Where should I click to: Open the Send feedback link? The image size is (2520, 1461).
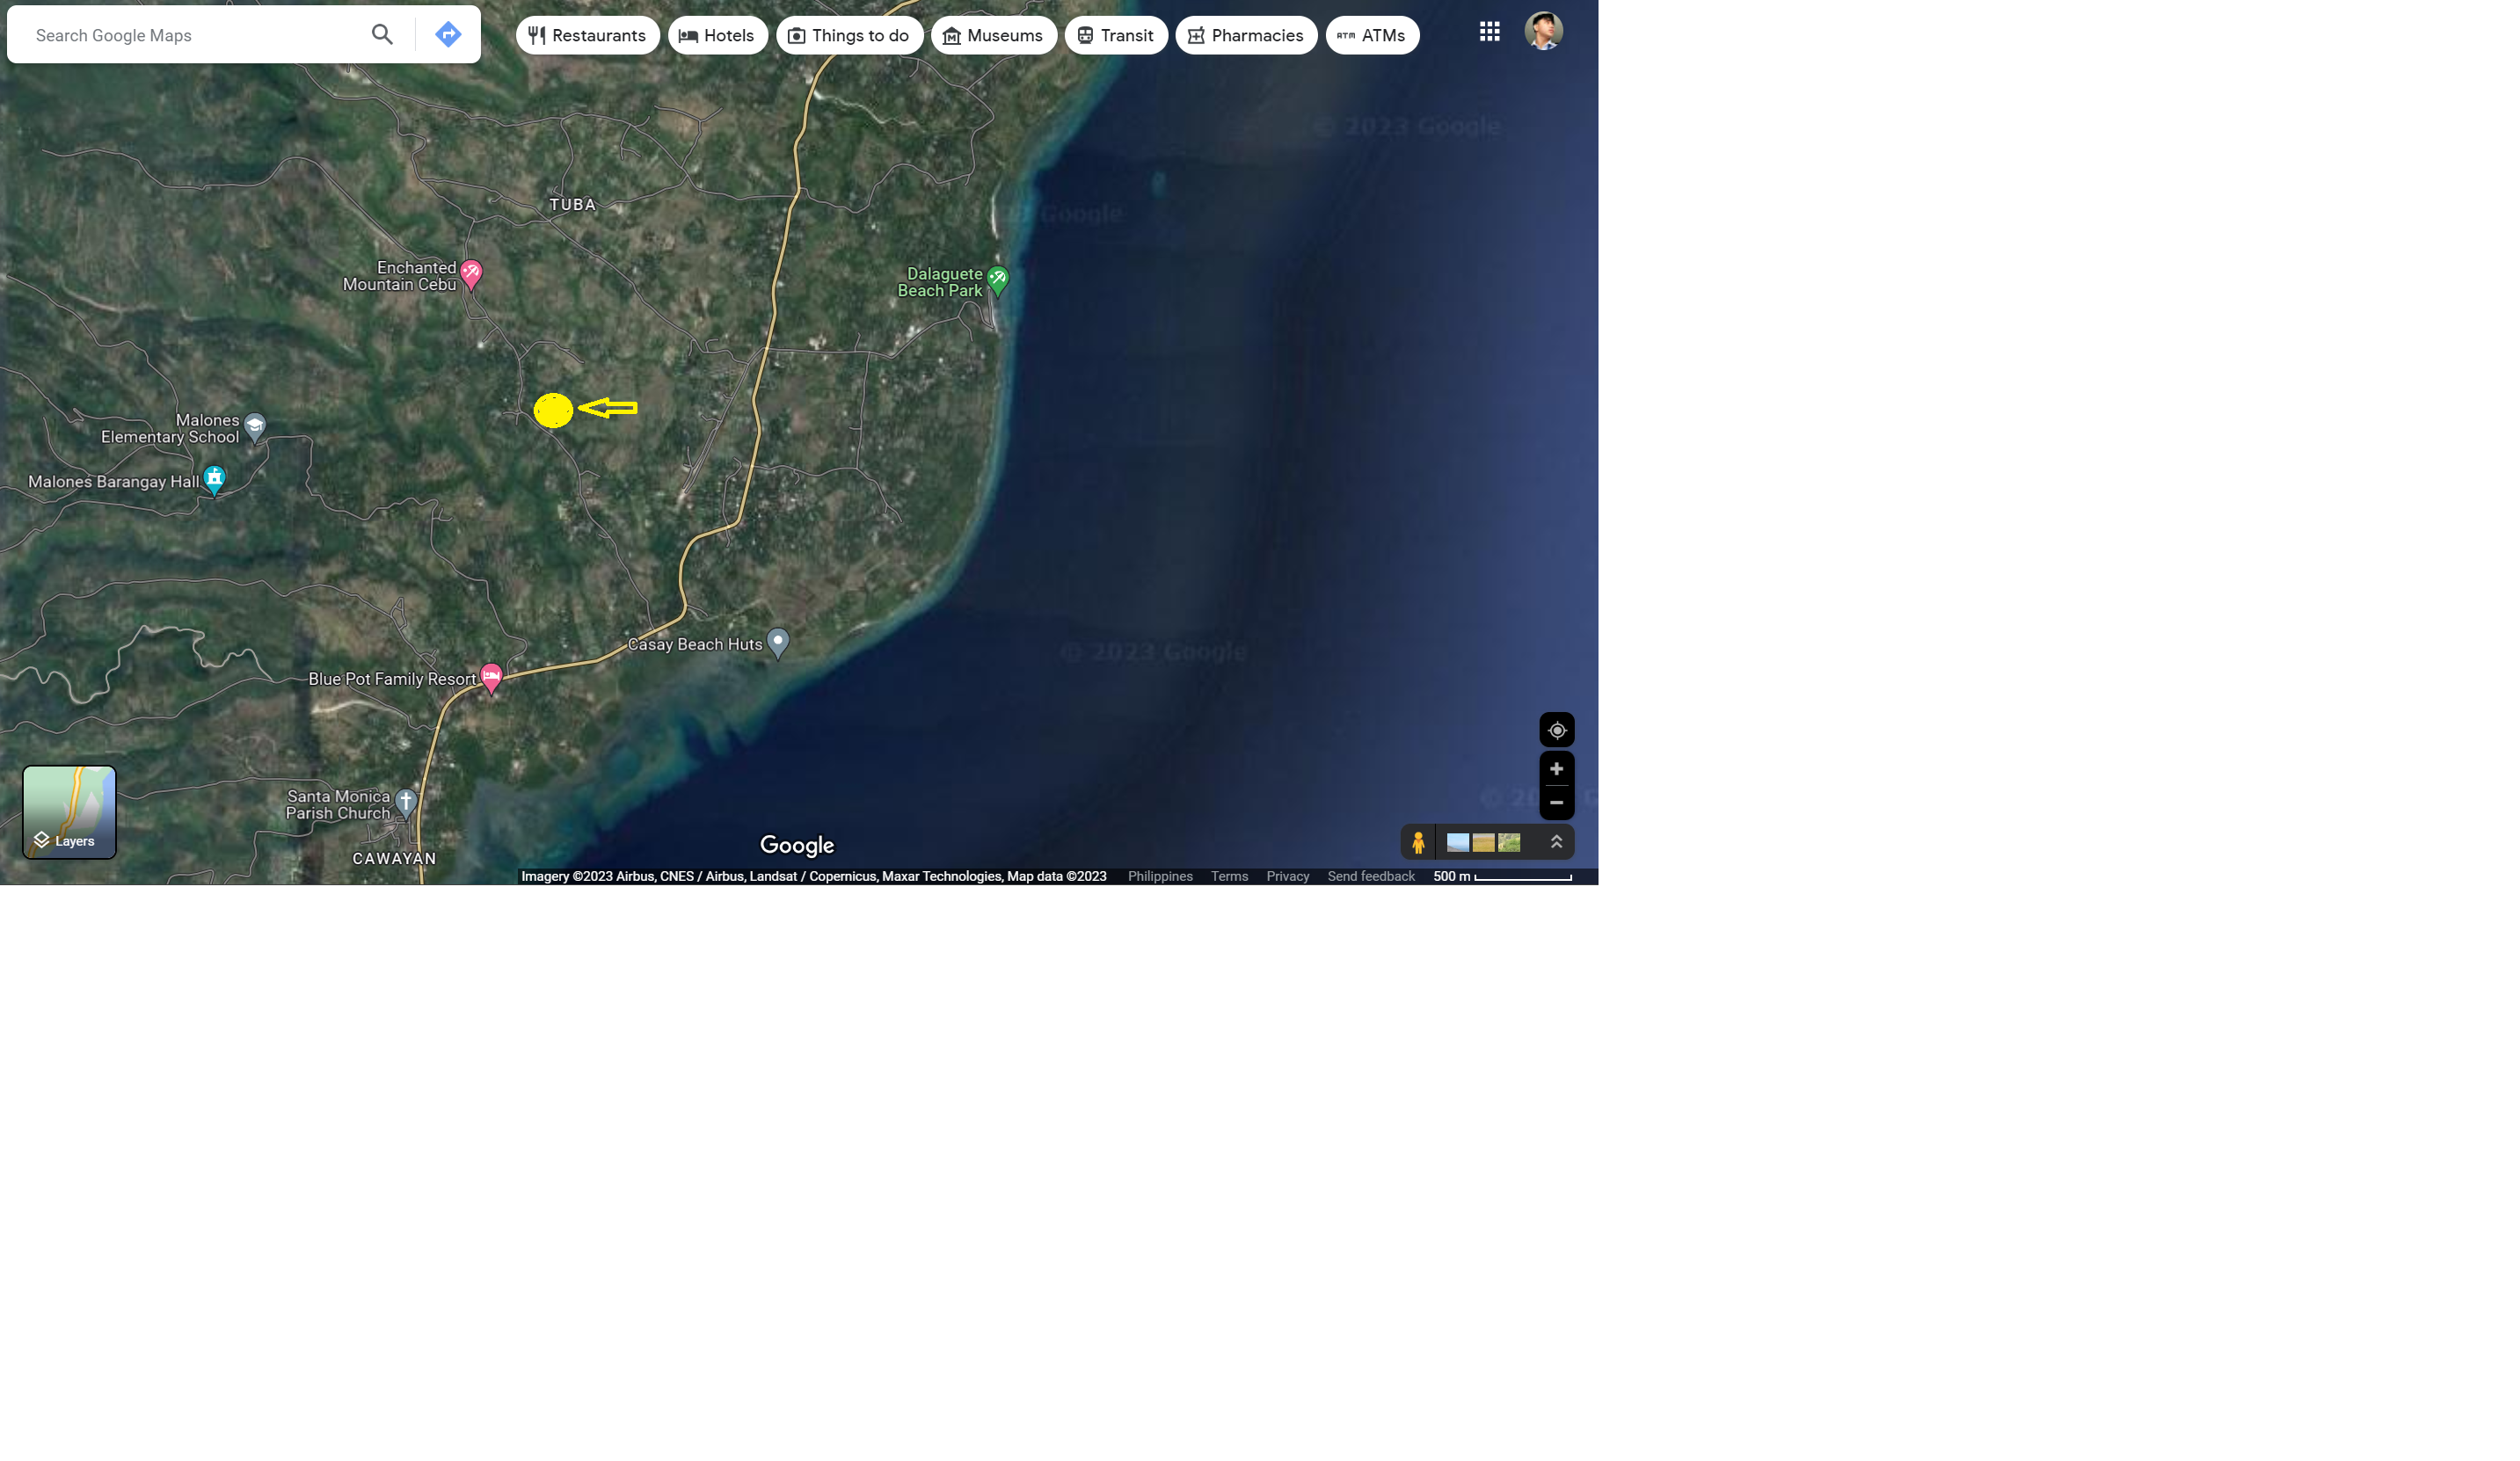tap(1370, 876)
